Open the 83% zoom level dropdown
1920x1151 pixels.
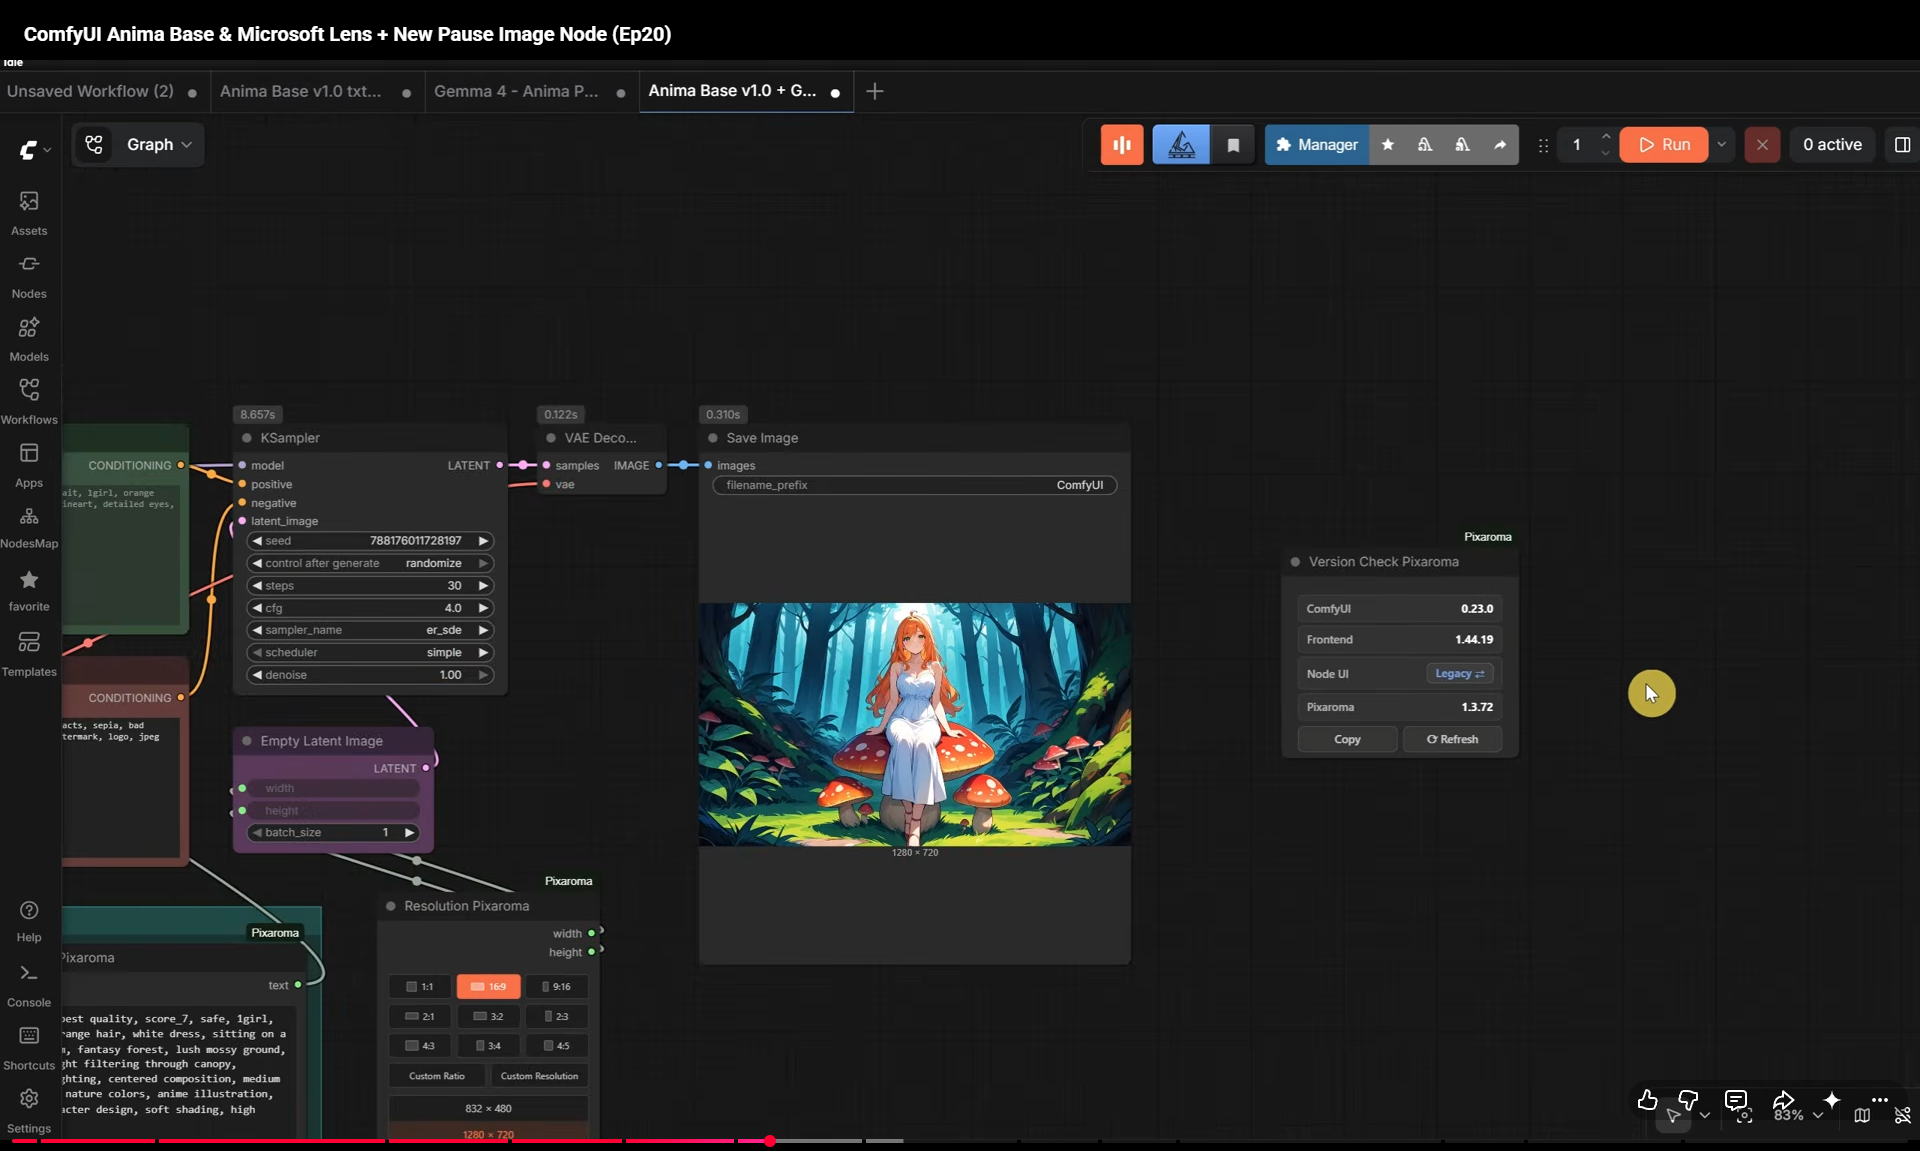point(1797,1115)
